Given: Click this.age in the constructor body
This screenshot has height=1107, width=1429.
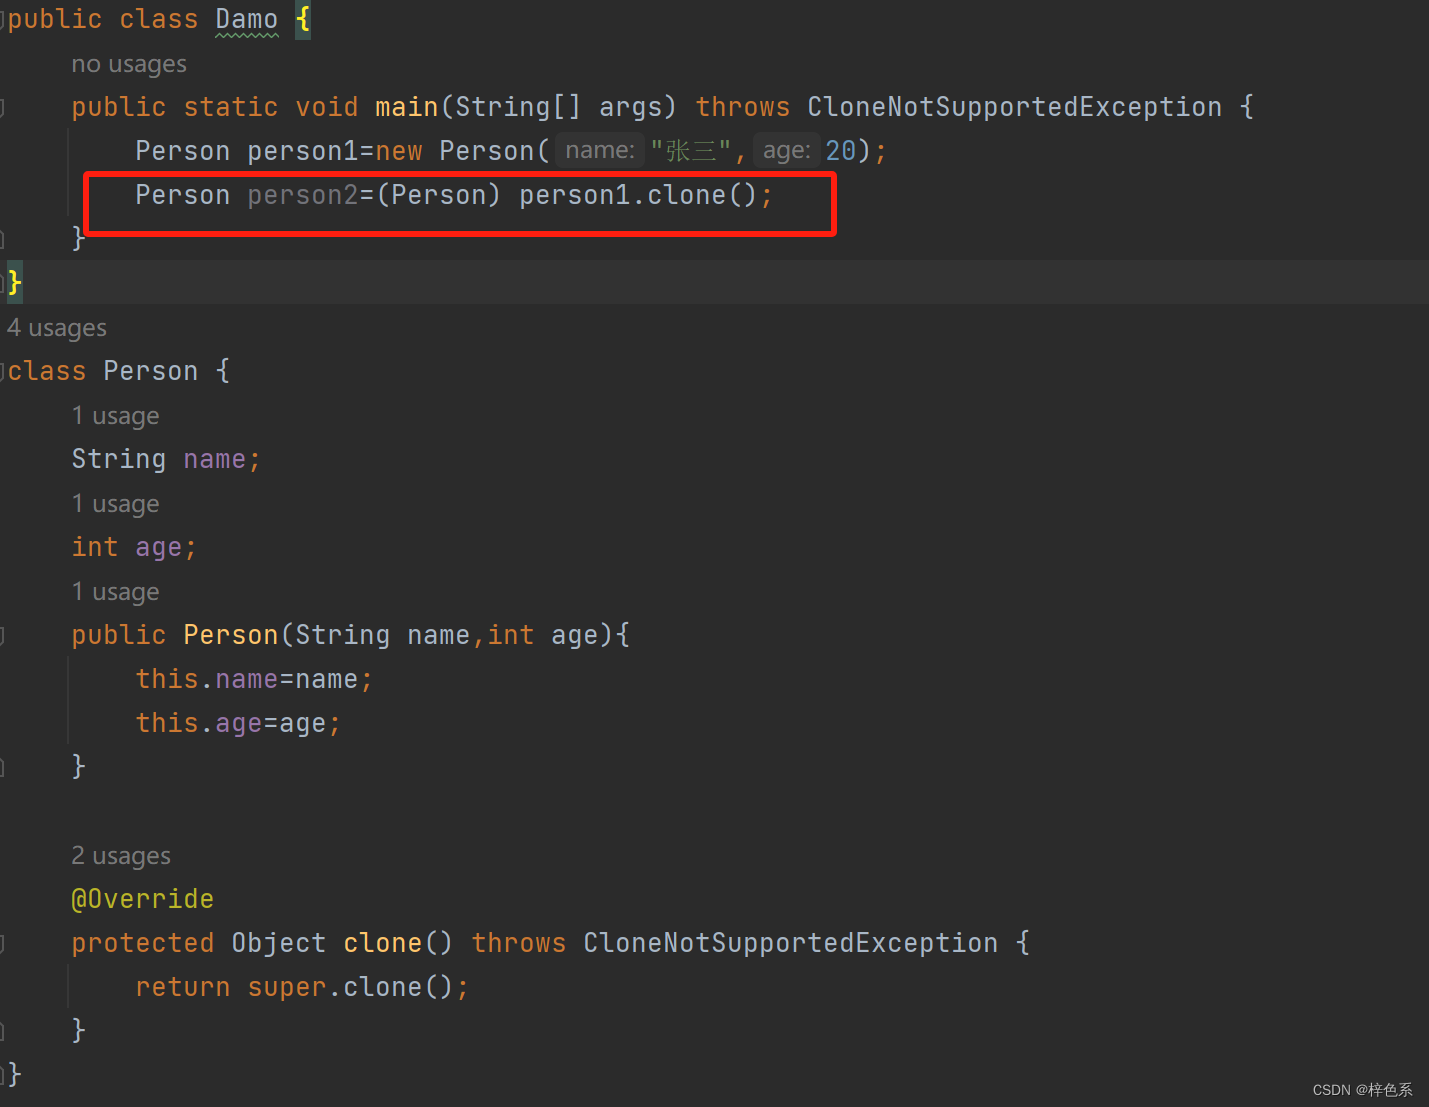Looking at the screenshot, I should (x=199, y=723).
